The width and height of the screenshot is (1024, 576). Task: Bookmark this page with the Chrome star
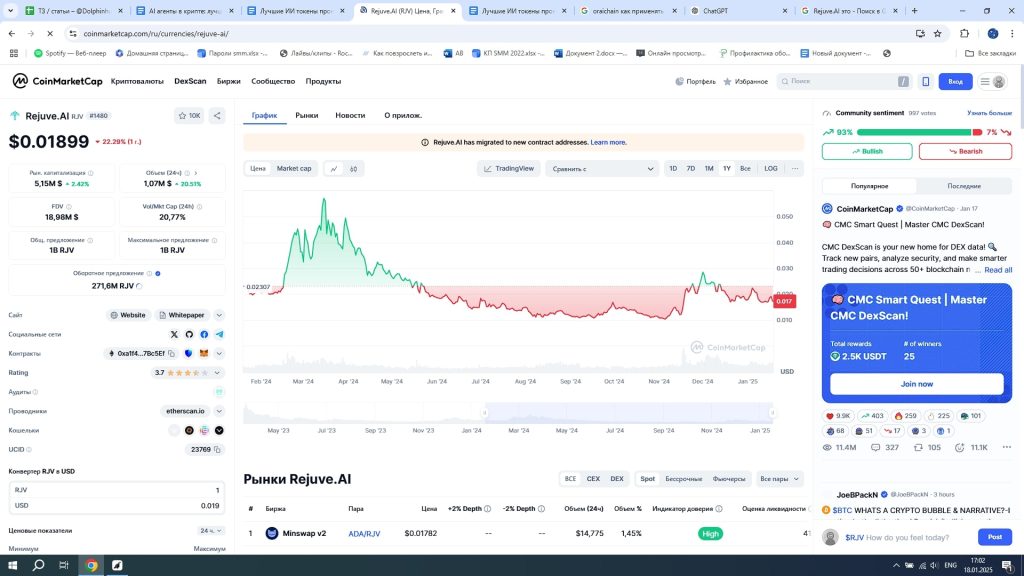click(938, 33)
